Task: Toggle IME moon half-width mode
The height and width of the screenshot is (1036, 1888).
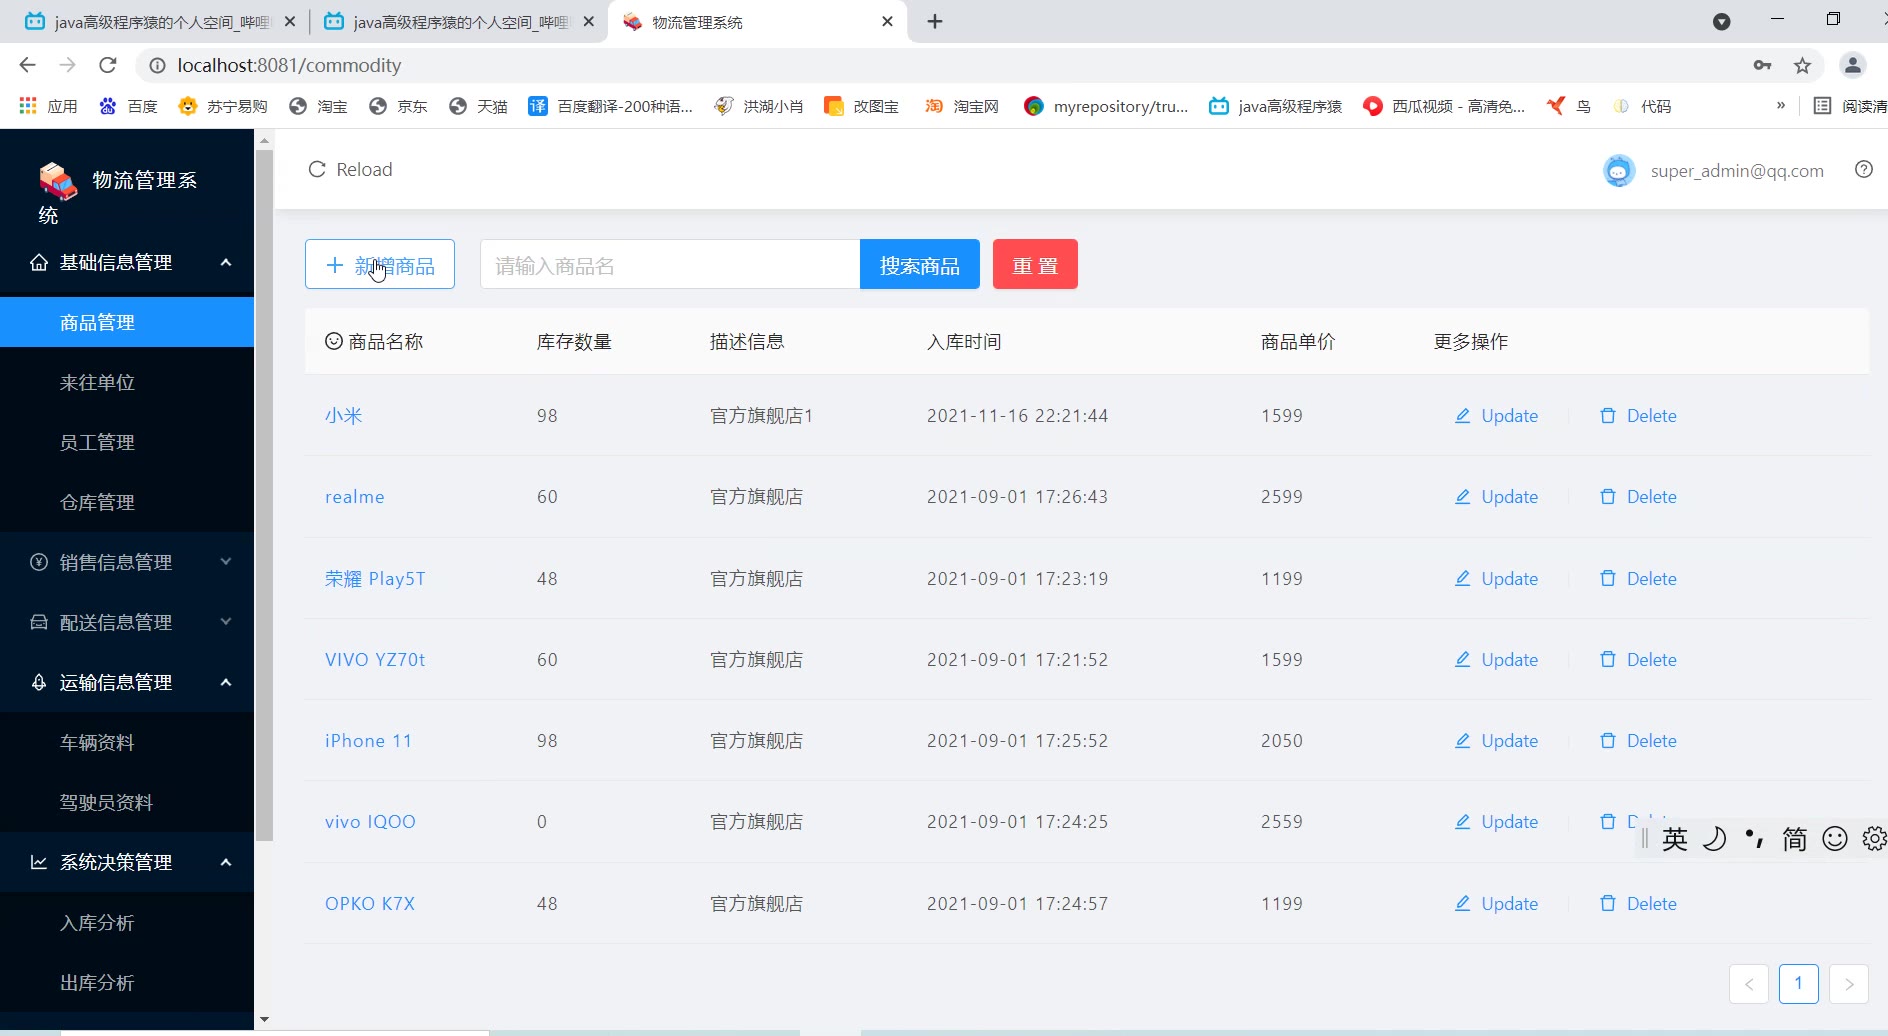Action: [x=1714, y=839]
